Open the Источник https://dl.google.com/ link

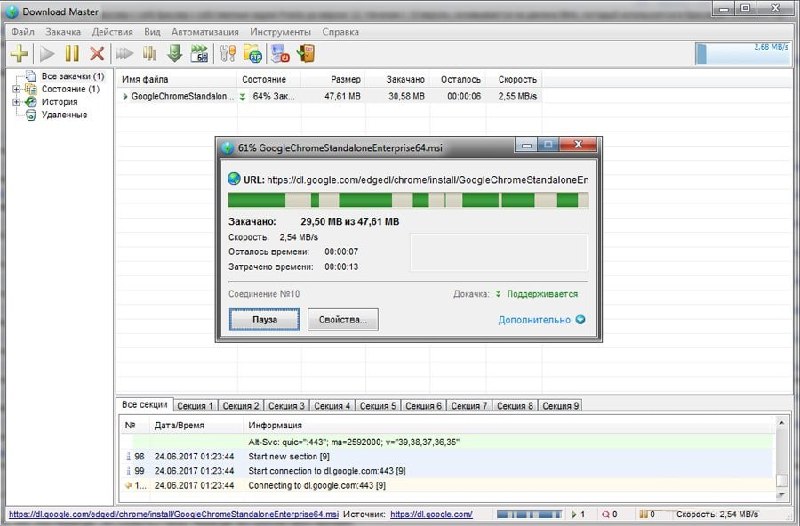tap(431, 514)
